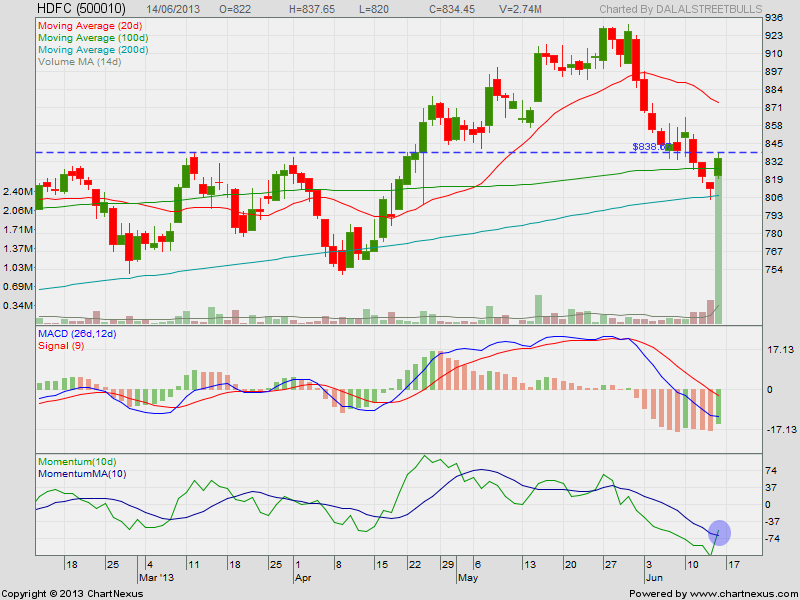Click the 0.69M volume axis label

tap(17, 287)
